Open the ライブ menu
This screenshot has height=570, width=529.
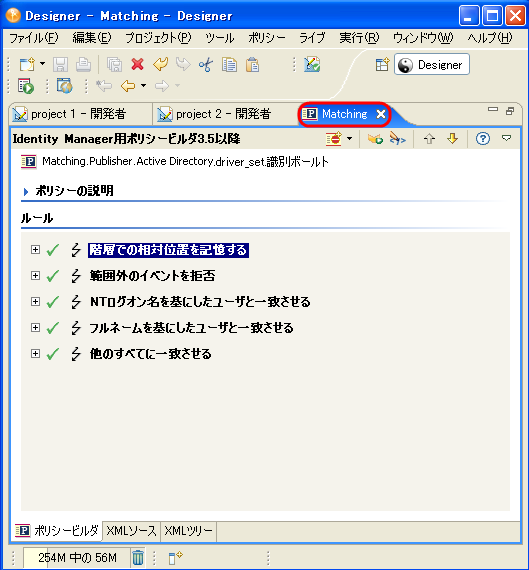(x=312, y=38)
